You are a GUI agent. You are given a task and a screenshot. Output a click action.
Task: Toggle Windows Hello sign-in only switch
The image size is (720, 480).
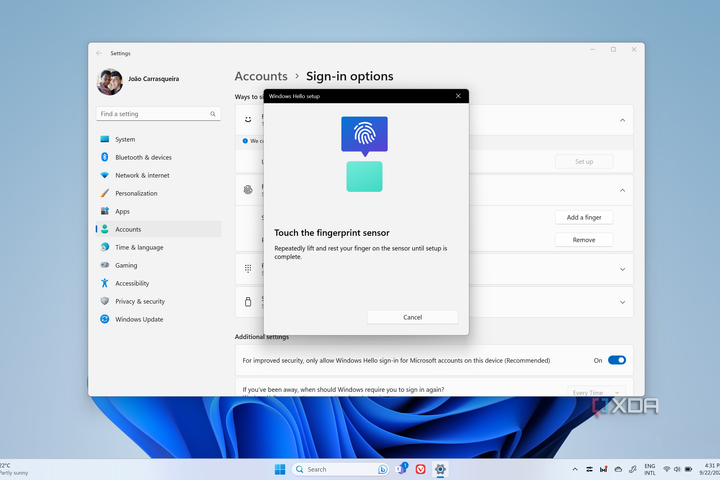point(617,360)
